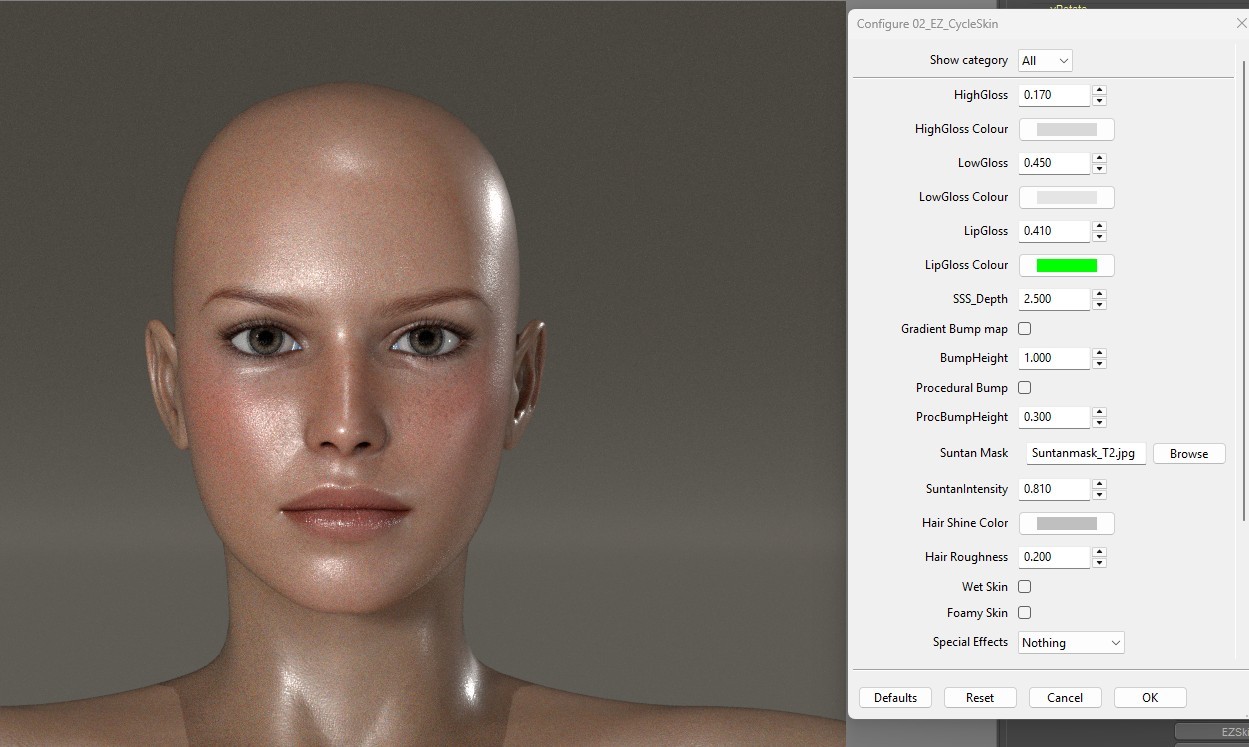Confirm changes with the OK button
Screen dimensions: 1249x747
pos(1149,697)
